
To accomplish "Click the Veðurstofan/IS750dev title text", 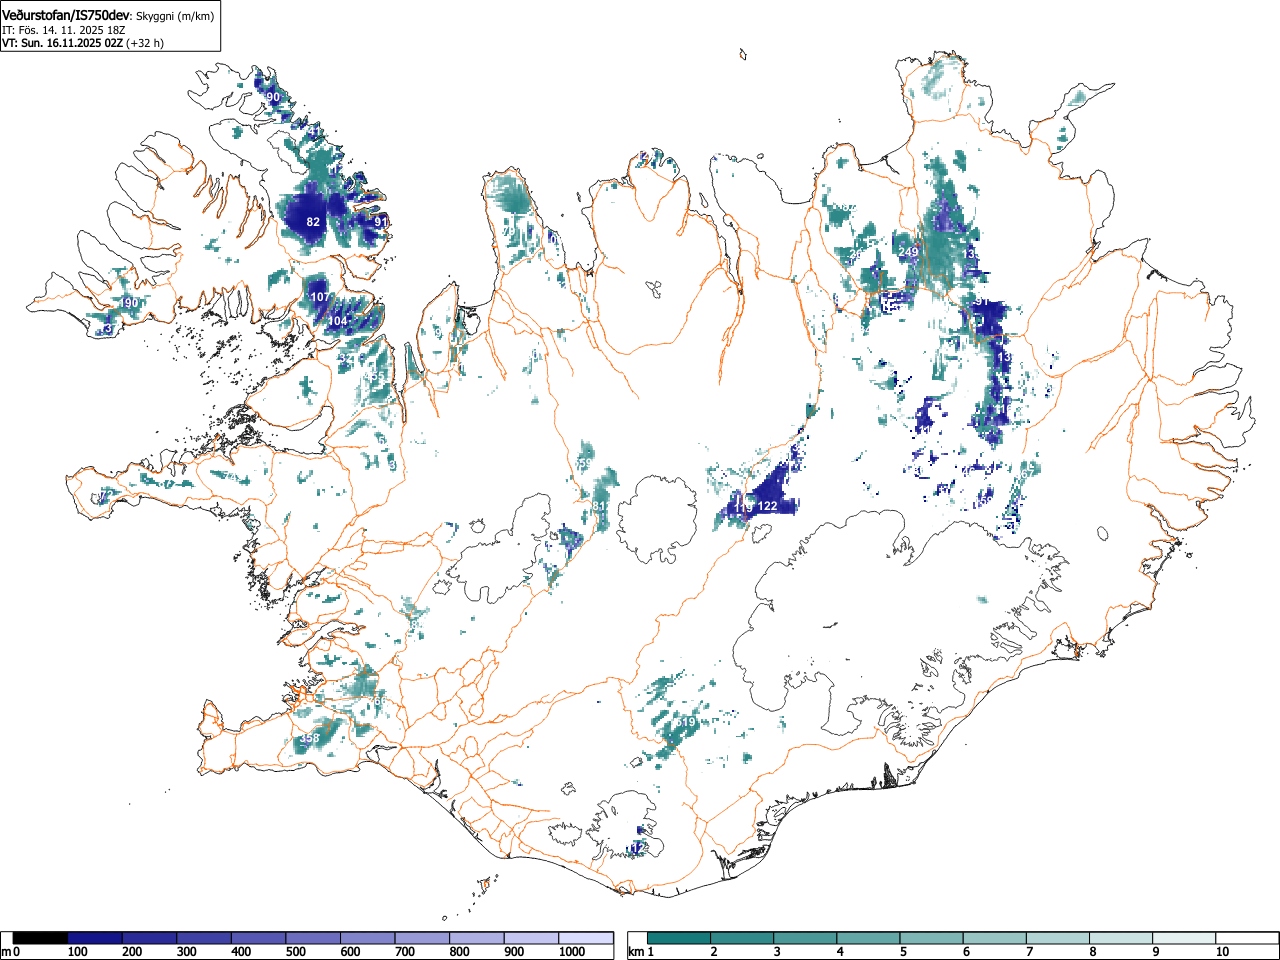I will coord(67,15).
